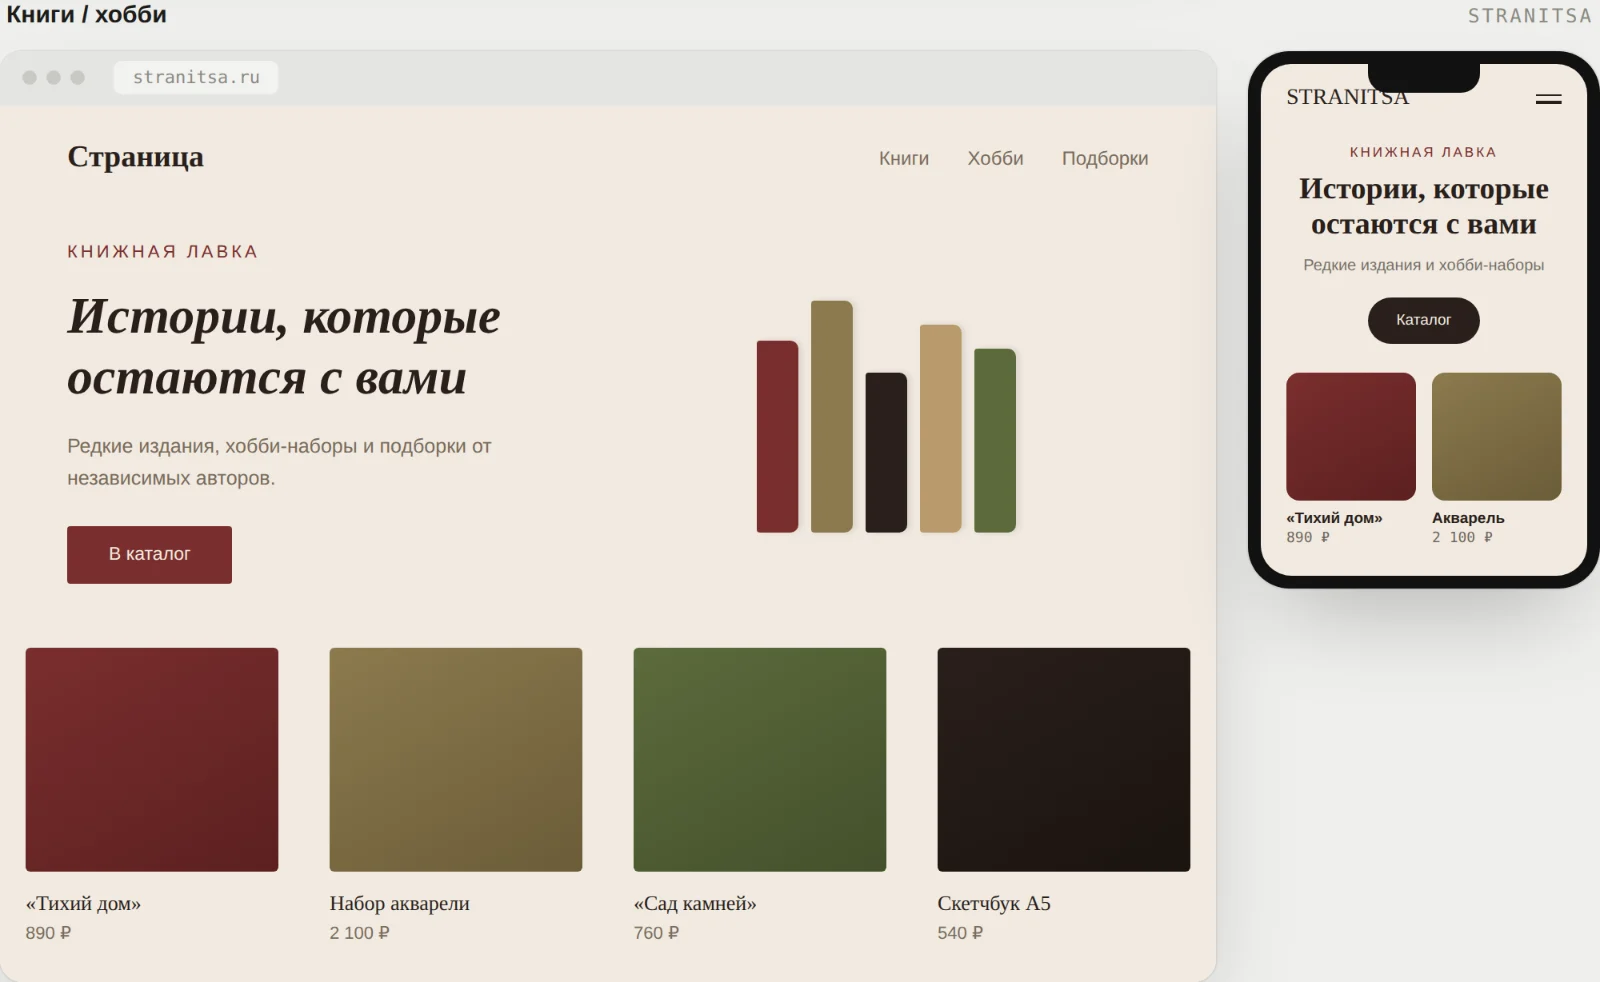Click the «Страница» site logo

[x=135, y=157]
